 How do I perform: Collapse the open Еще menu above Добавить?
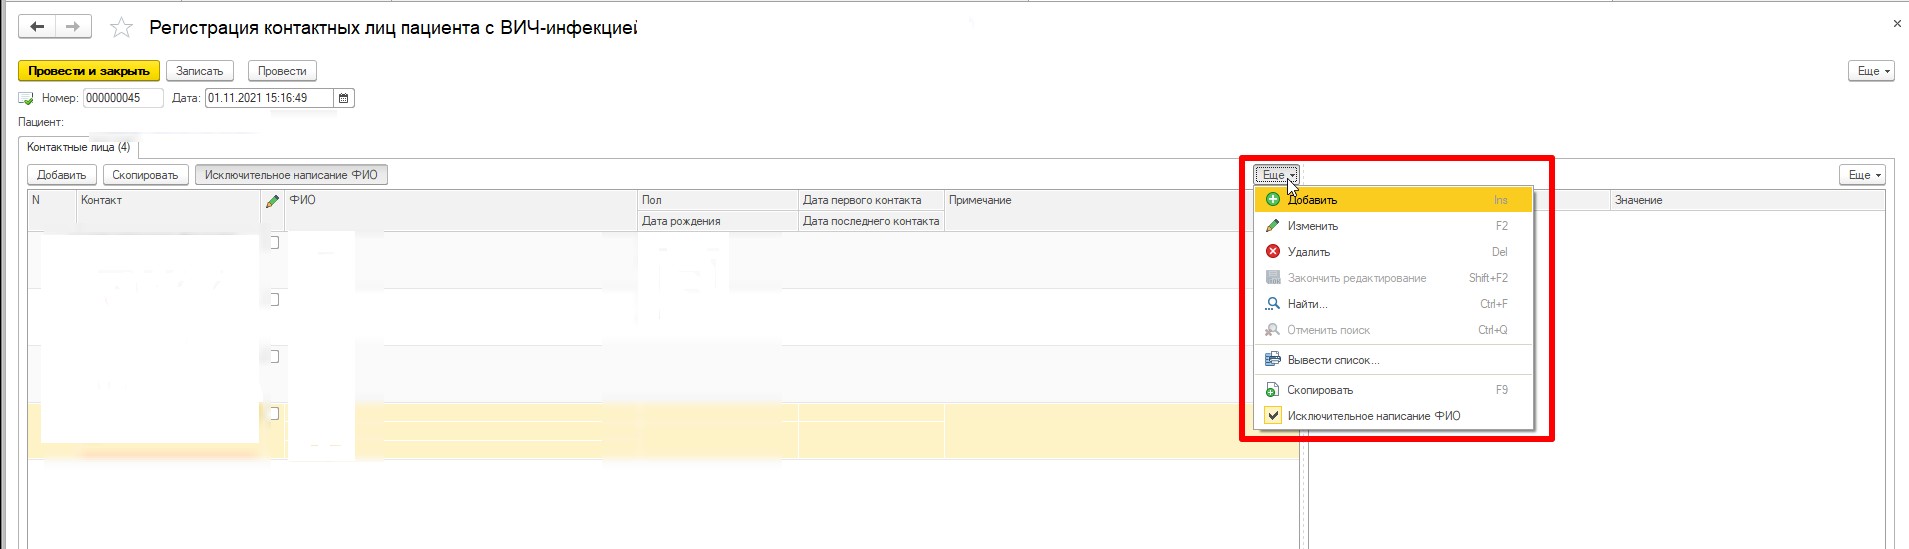pos(1276,175)
